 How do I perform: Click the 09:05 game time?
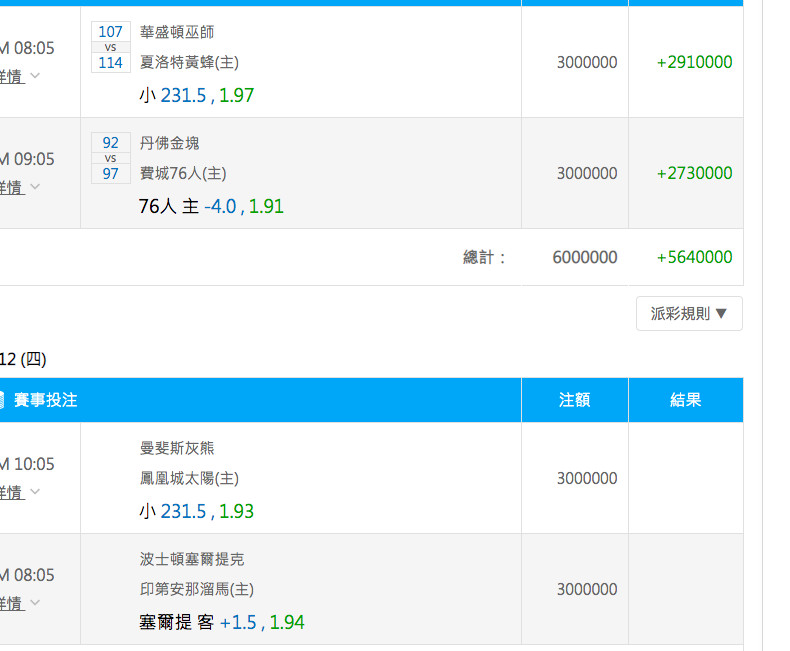27,159
